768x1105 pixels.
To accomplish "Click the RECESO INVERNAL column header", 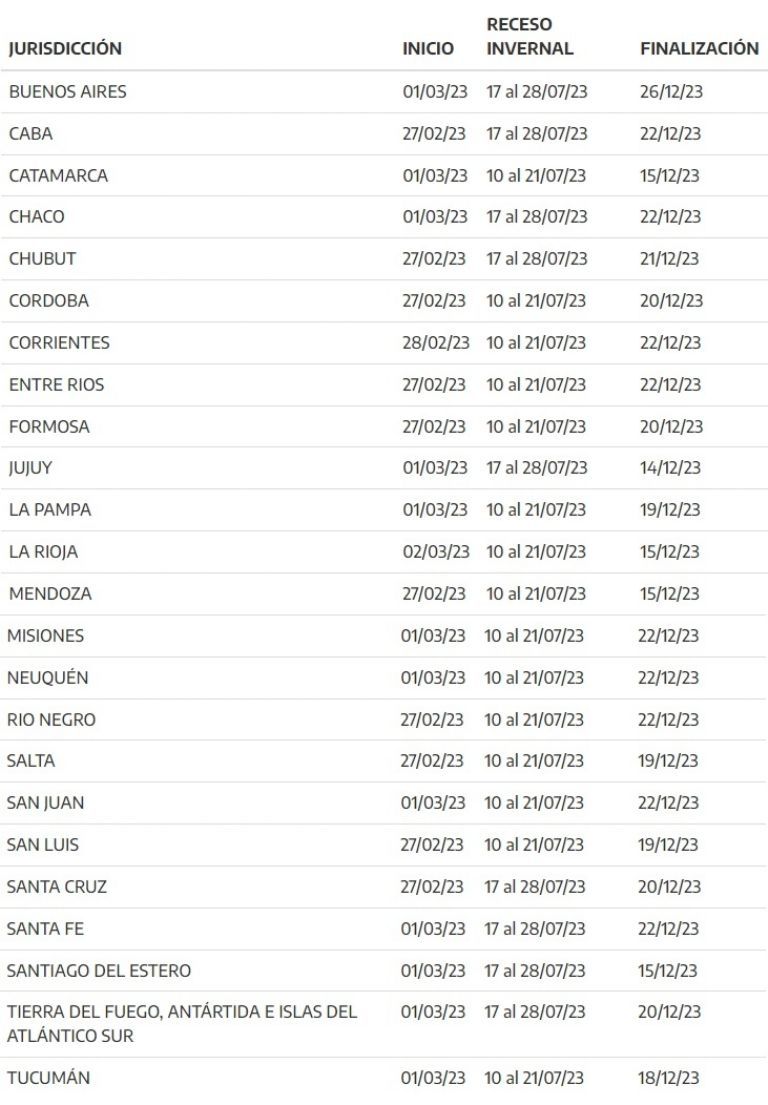I will click(530, 36).
